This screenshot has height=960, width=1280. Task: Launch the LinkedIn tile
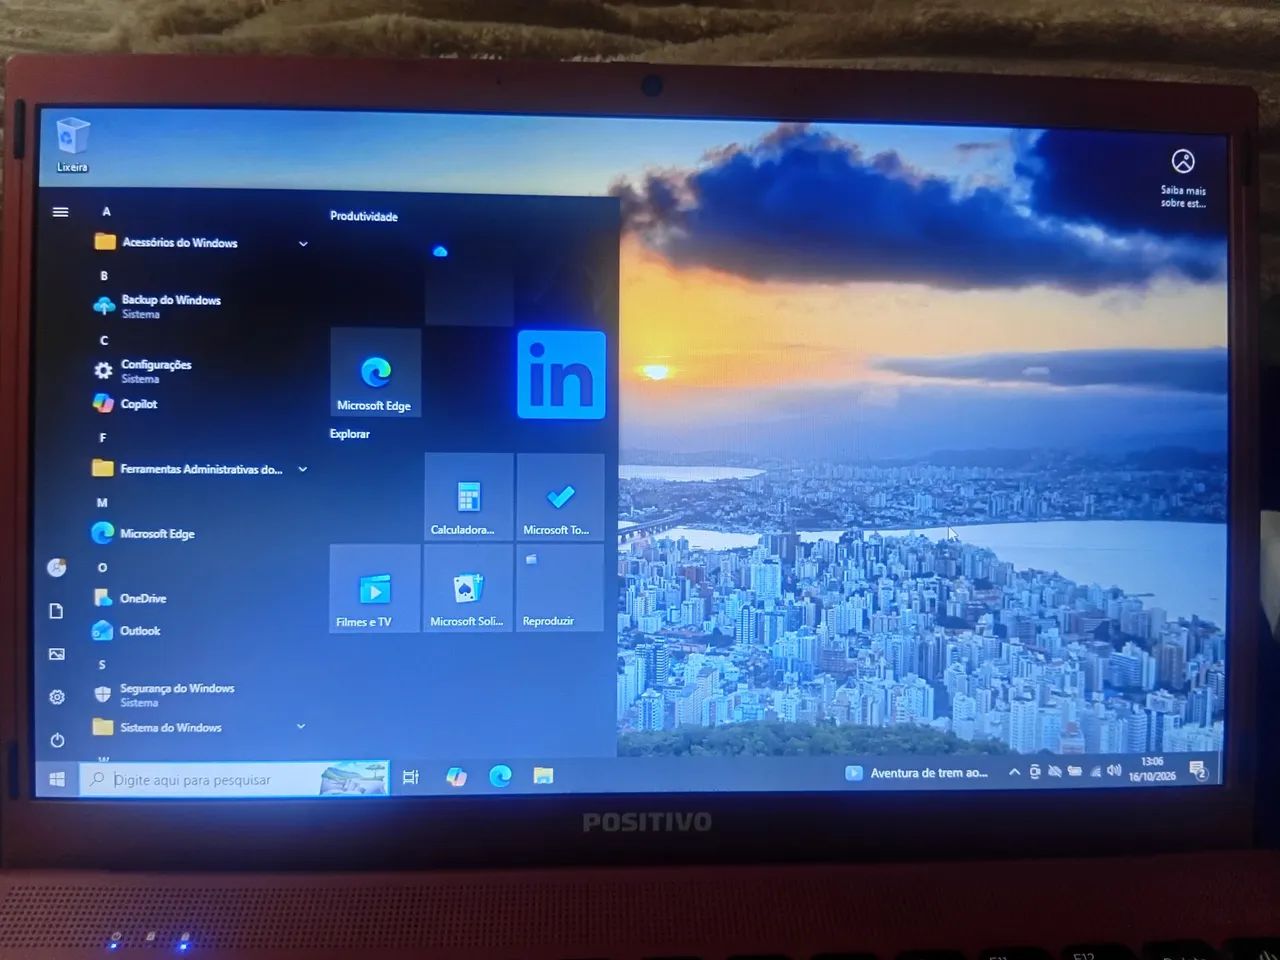point(561,374)
